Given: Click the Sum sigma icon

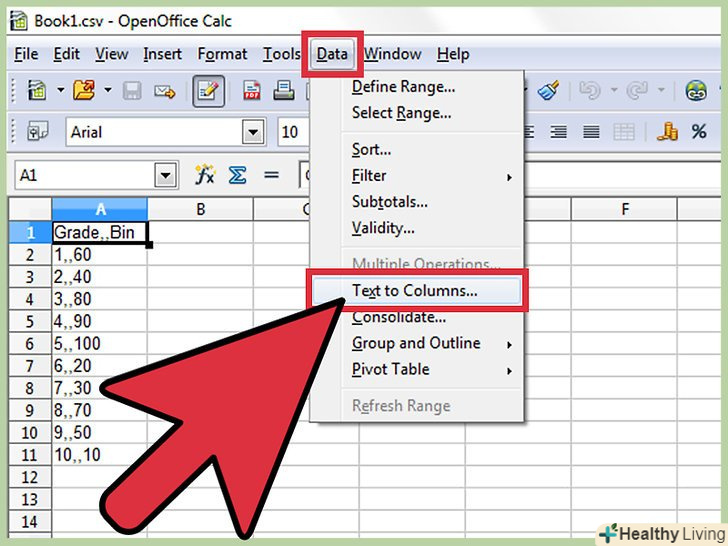Looking at the screenshot, I should click(x=237, y=176).
